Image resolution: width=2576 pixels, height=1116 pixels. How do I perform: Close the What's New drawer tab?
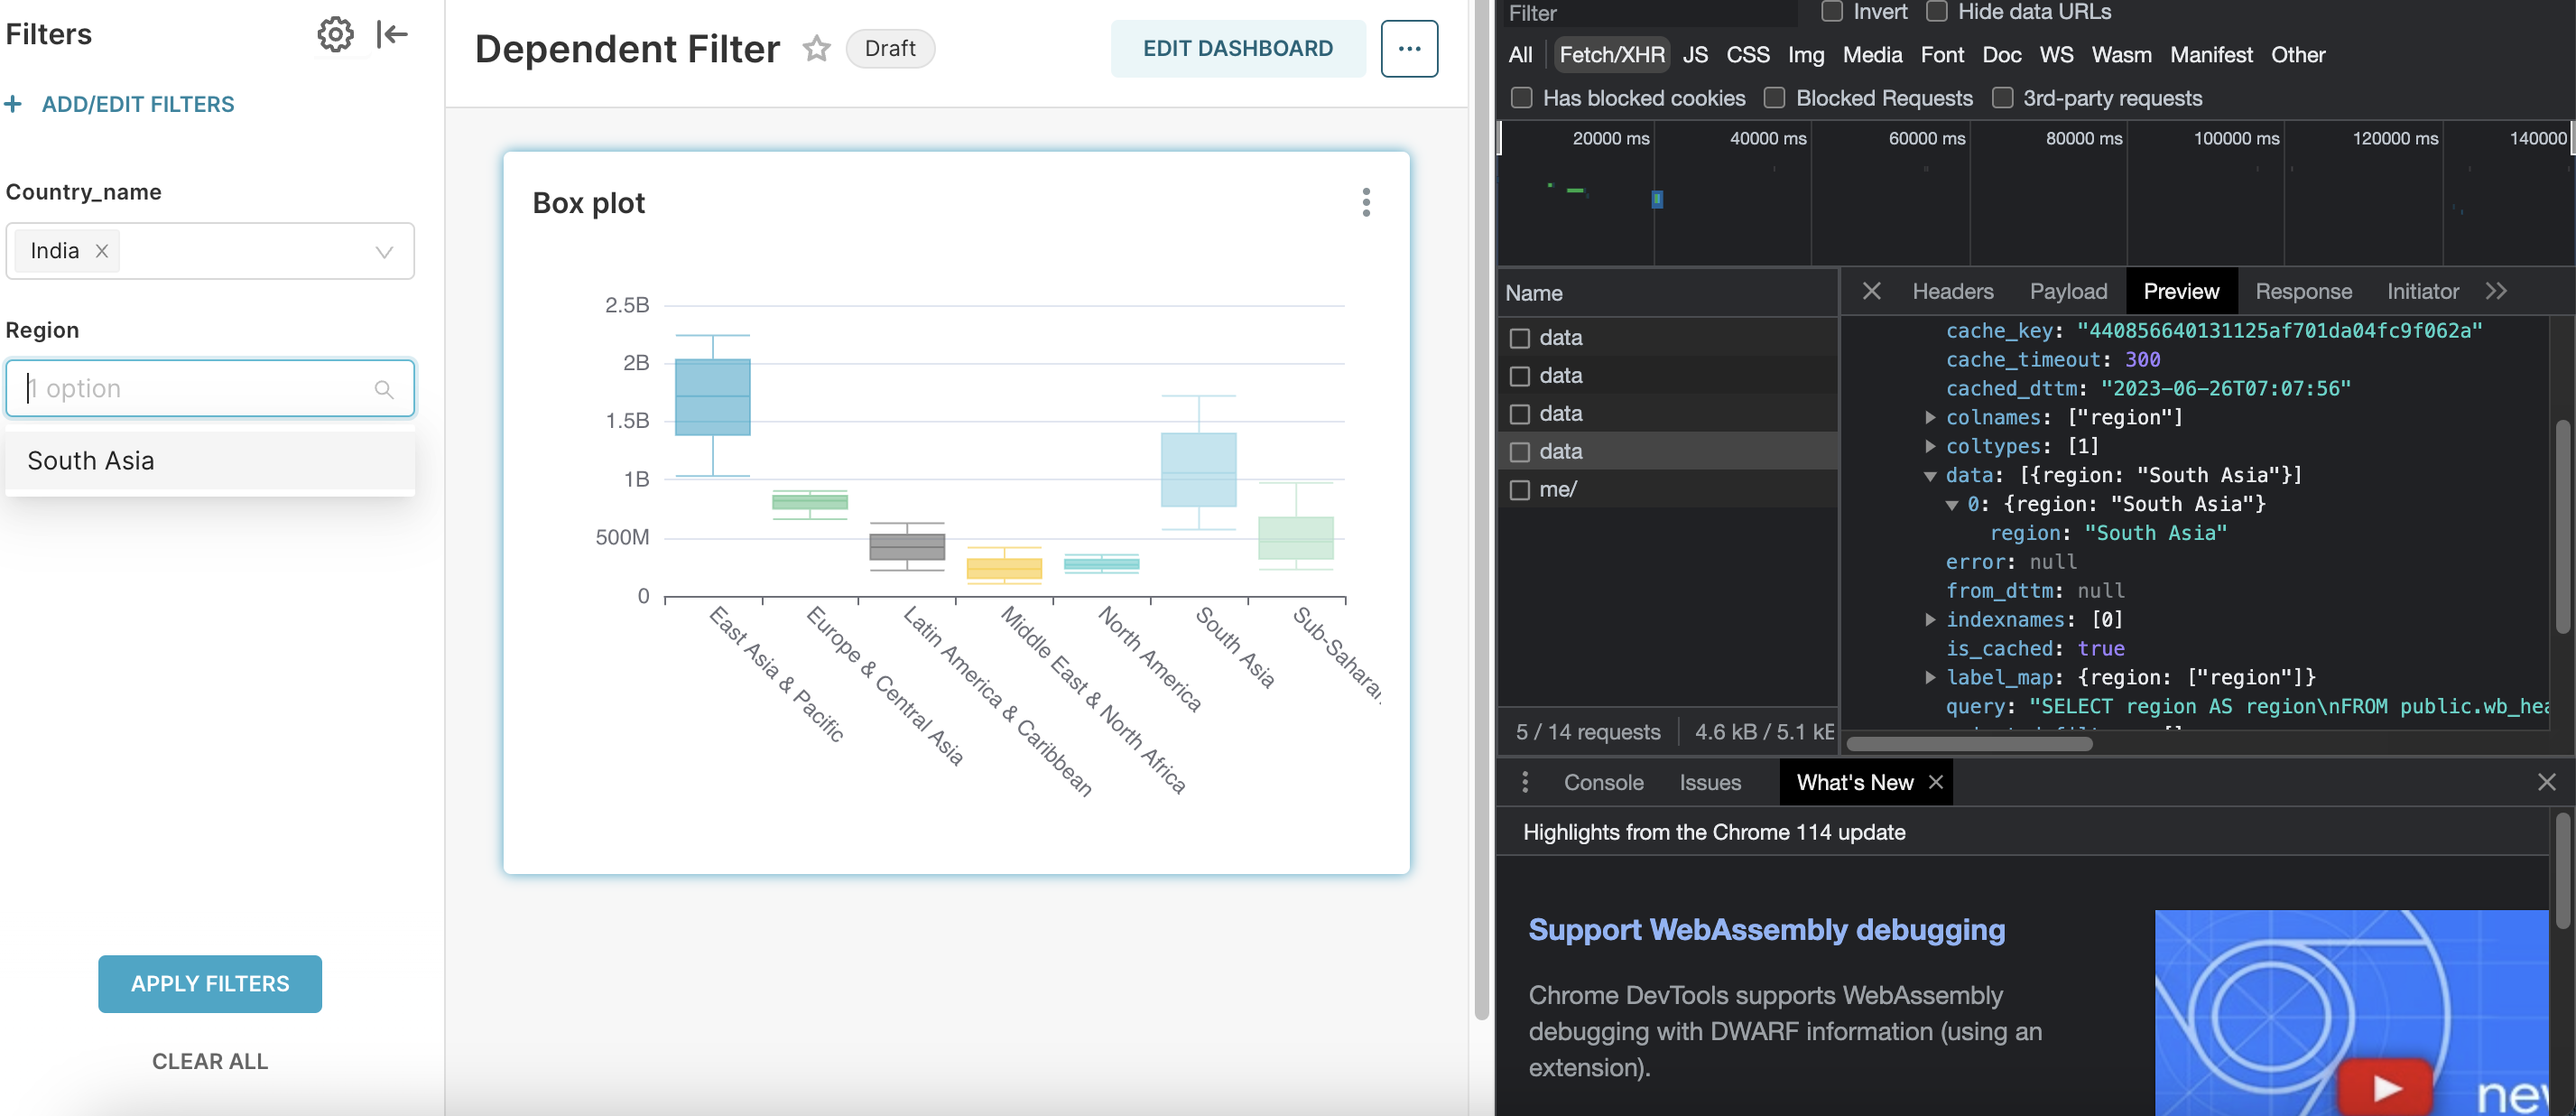[1936, 782]
